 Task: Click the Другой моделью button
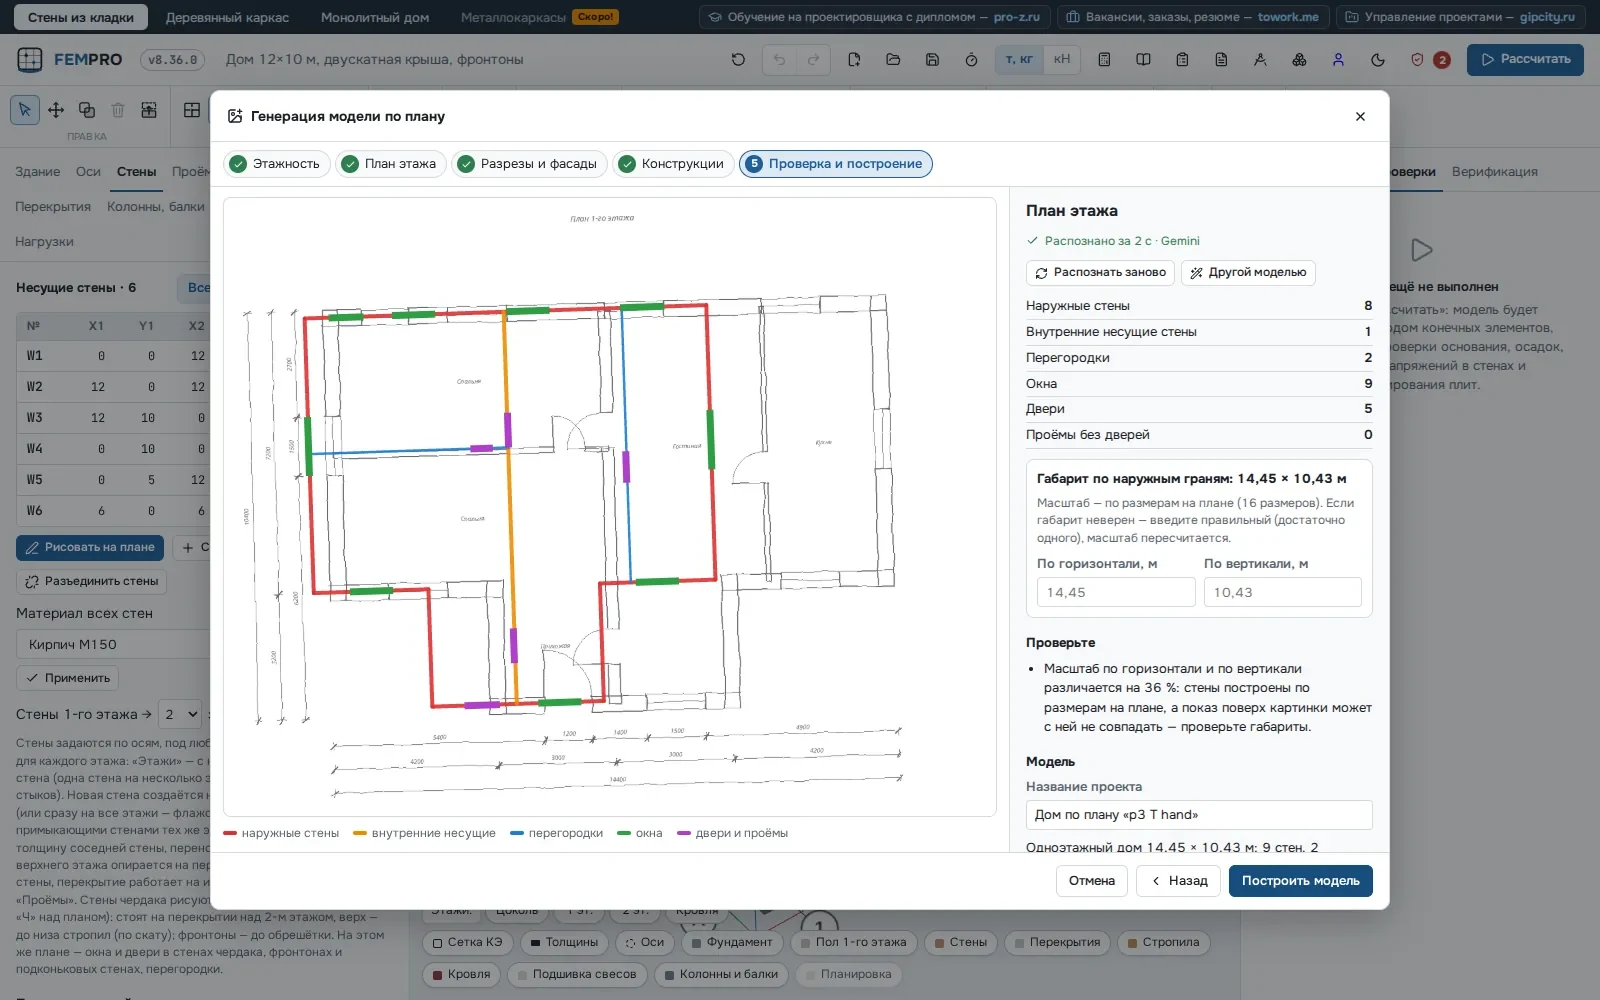tap(1248, 272)
